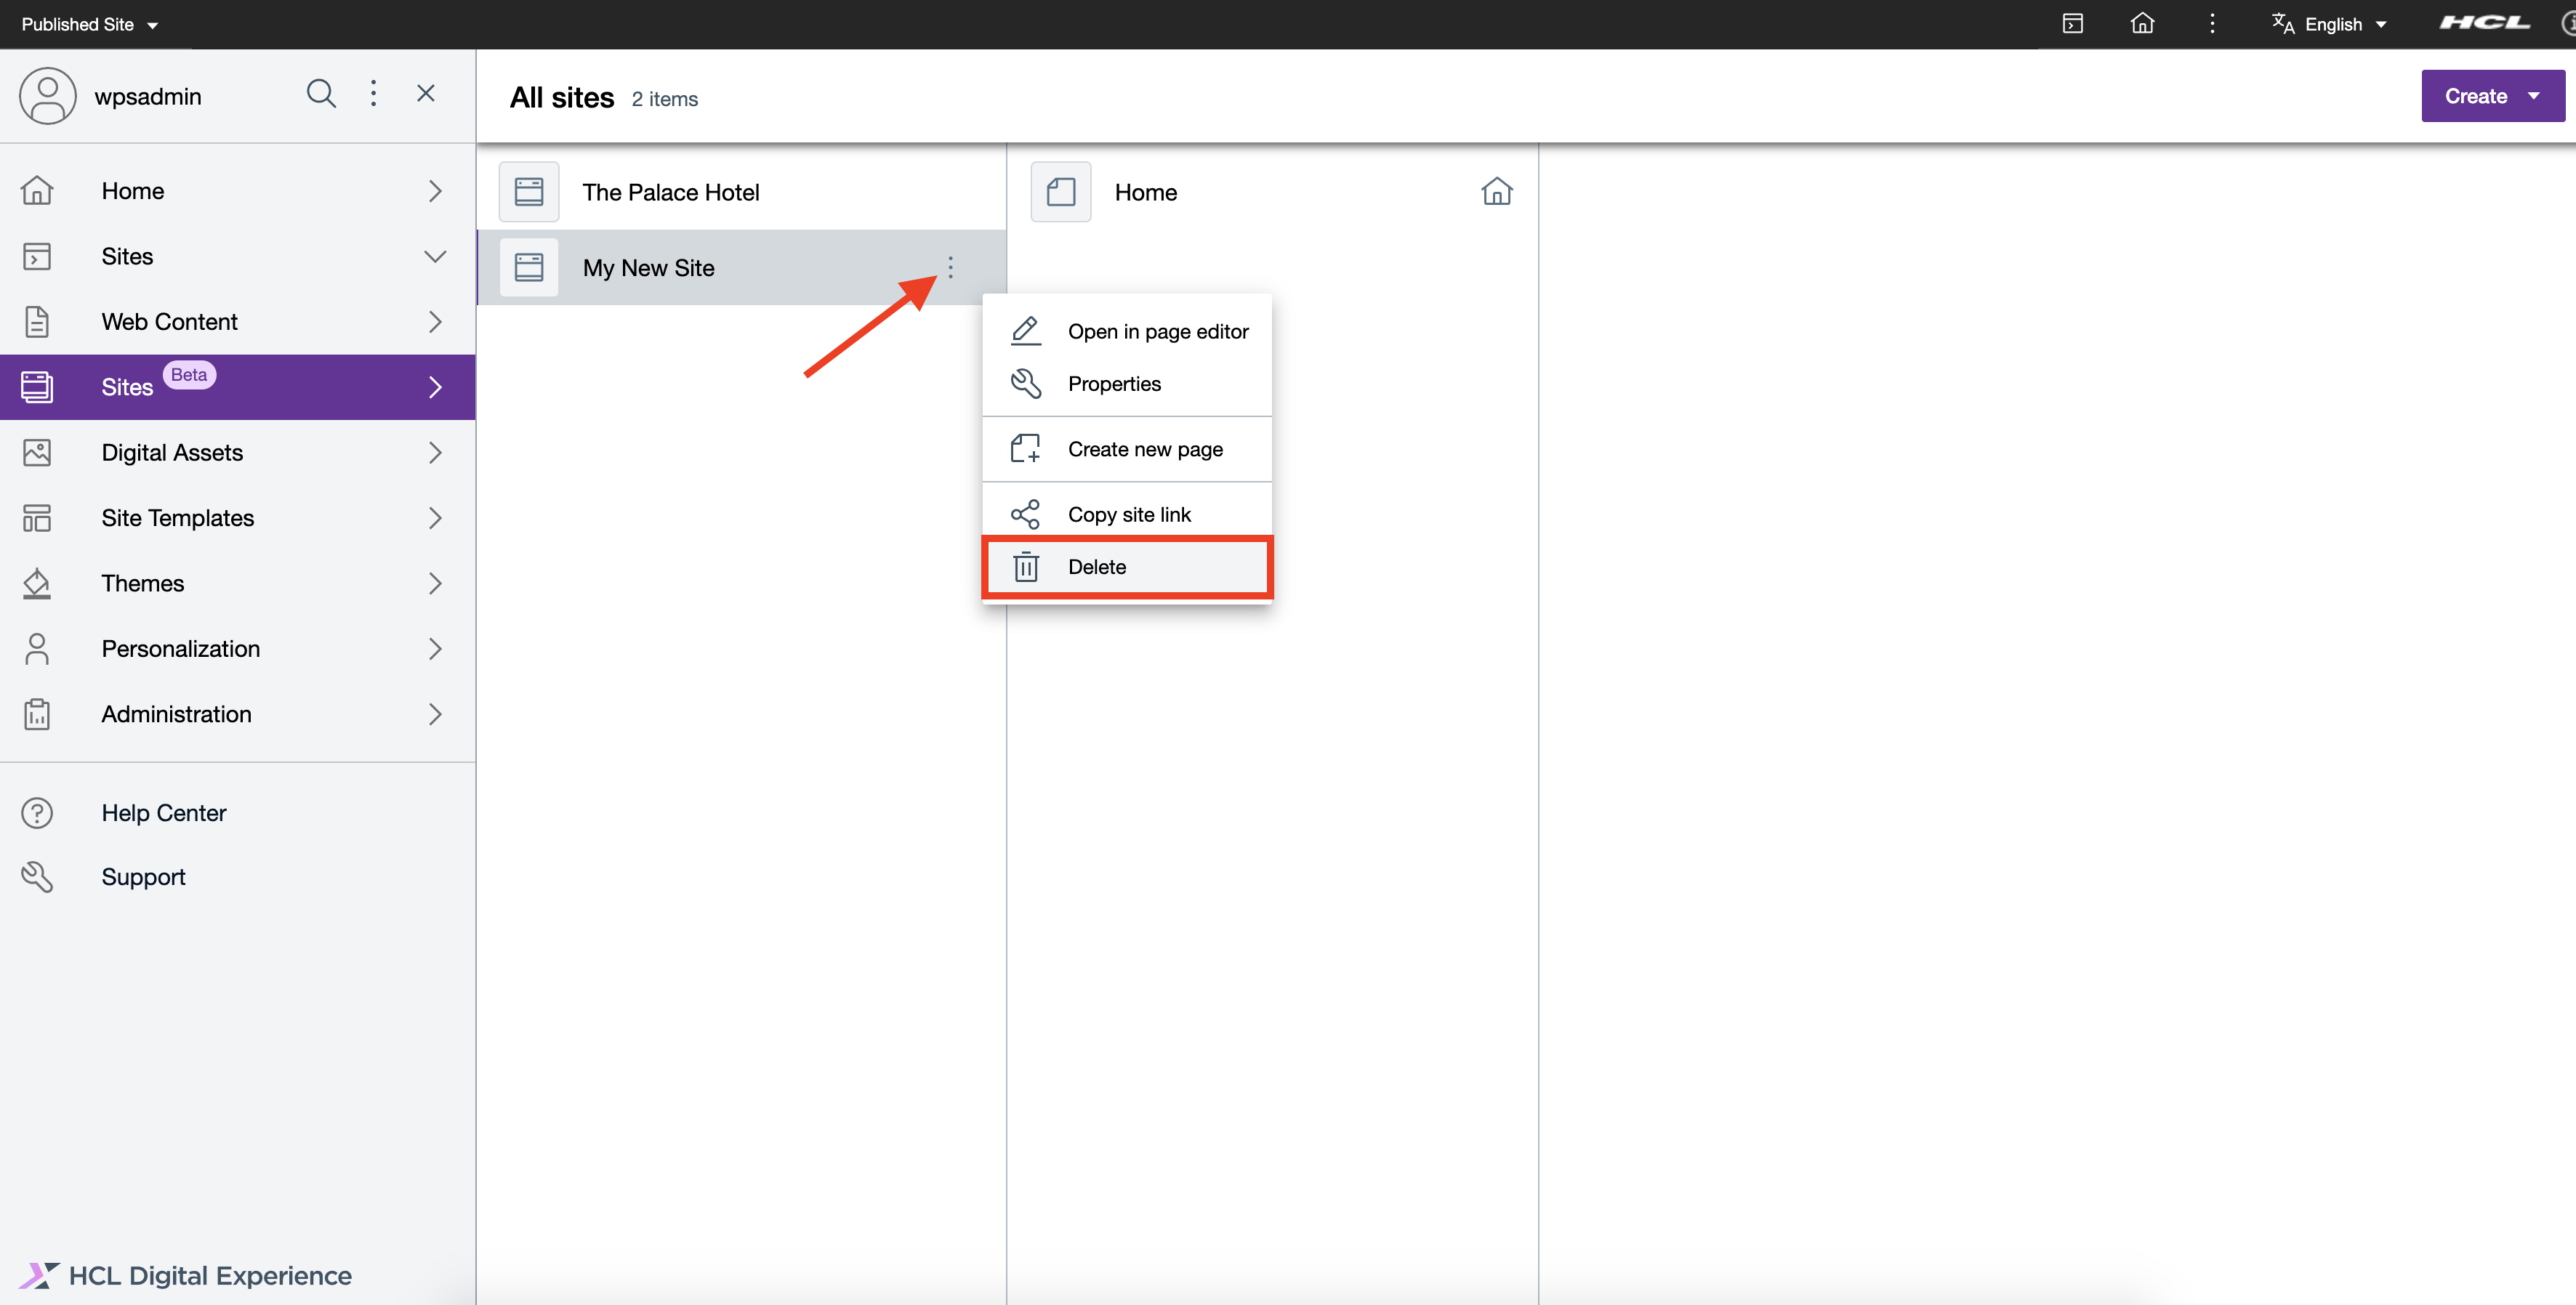Click the My New Site three-dot menu

pyautogui.click(x=950, y=267)
